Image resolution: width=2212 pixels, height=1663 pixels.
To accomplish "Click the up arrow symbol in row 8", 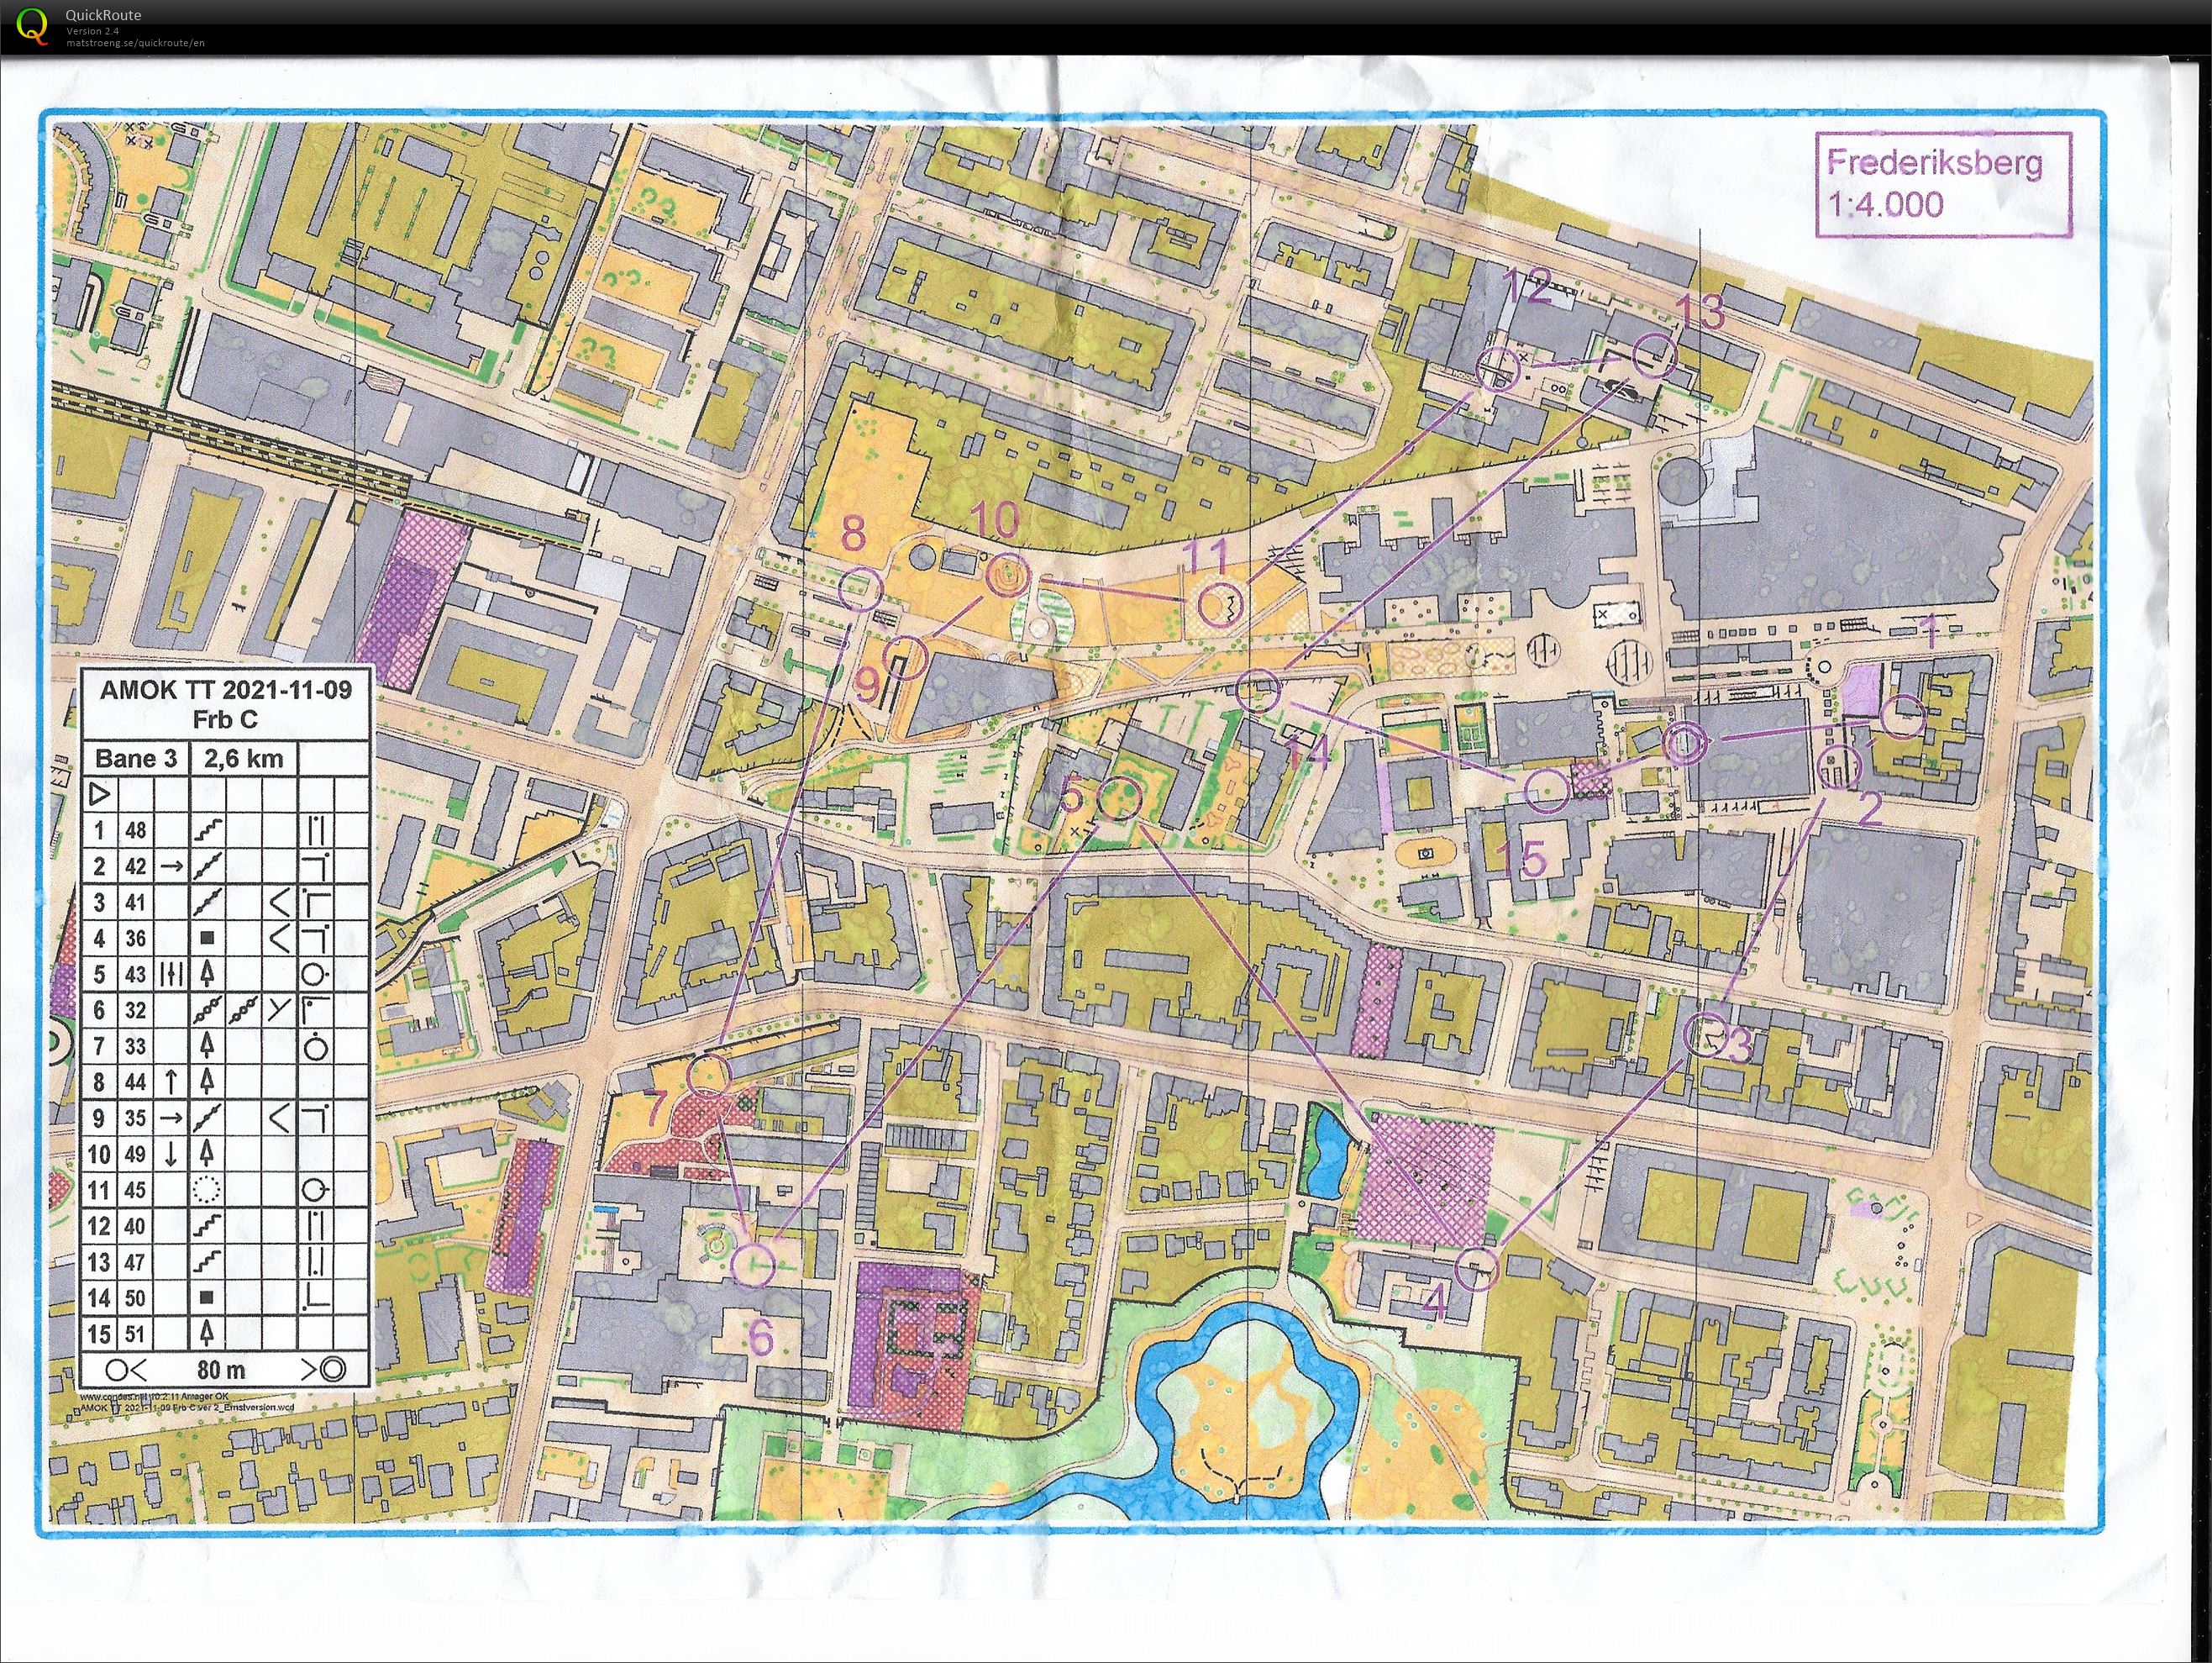I will [171, 1082].
